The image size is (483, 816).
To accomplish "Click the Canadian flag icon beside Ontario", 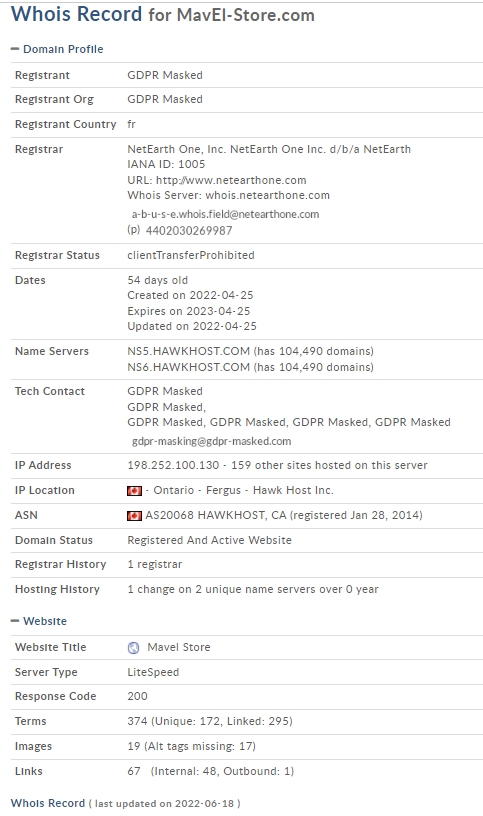I will click(x=134, y=491).
